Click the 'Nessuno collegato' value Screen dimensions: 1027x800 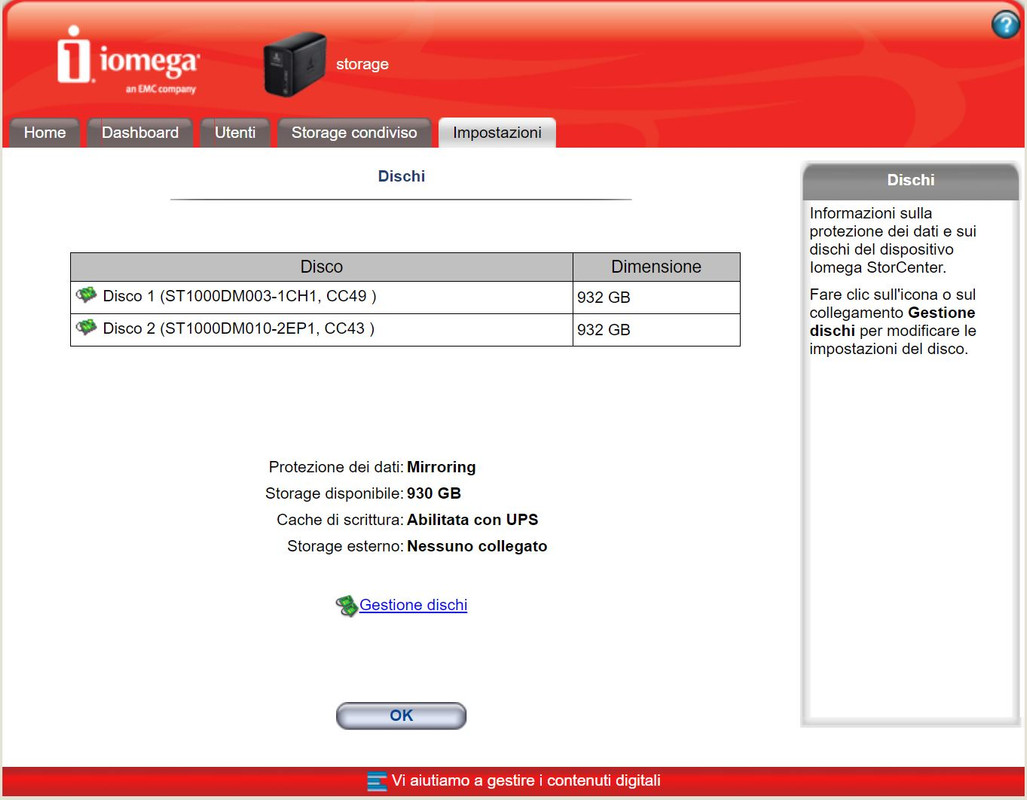(x=477, y=546)
